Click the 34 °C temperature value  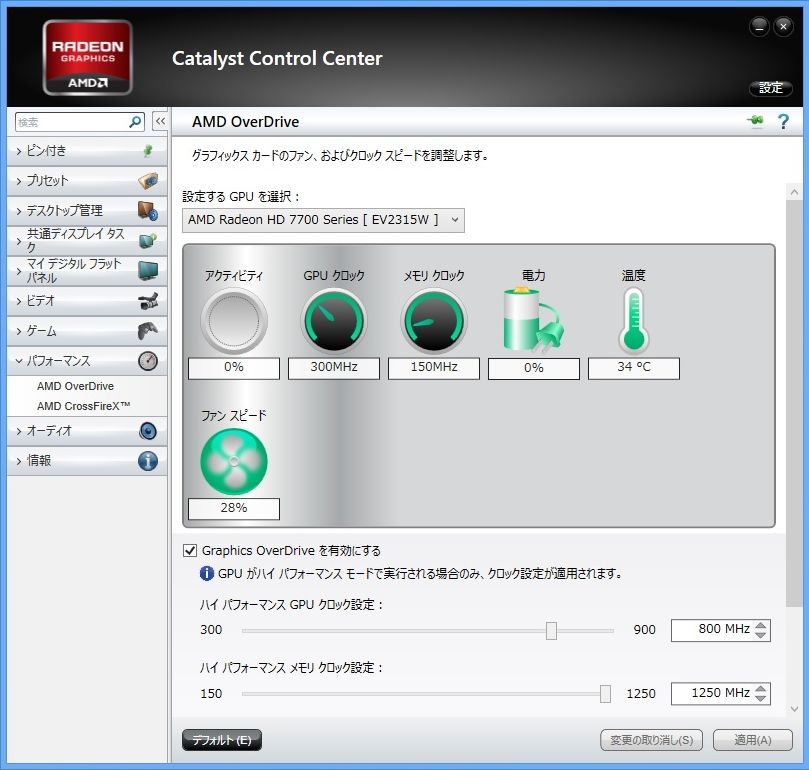634,367
